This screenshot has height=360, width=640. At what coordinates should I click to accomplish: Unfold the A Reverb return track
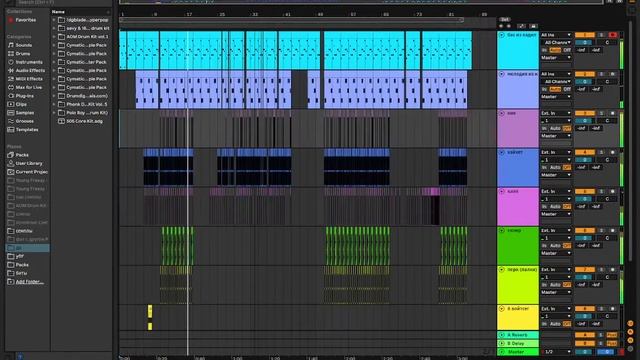(x=502, y=335)
